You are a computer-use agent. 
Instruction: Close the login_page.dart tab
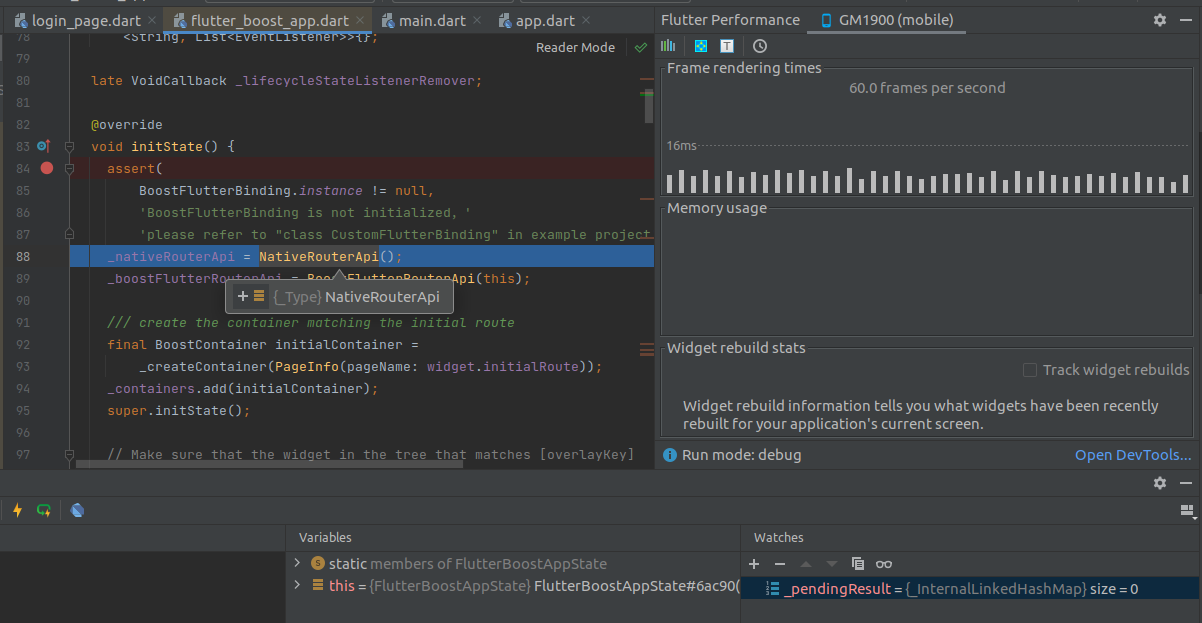point(150,20)
